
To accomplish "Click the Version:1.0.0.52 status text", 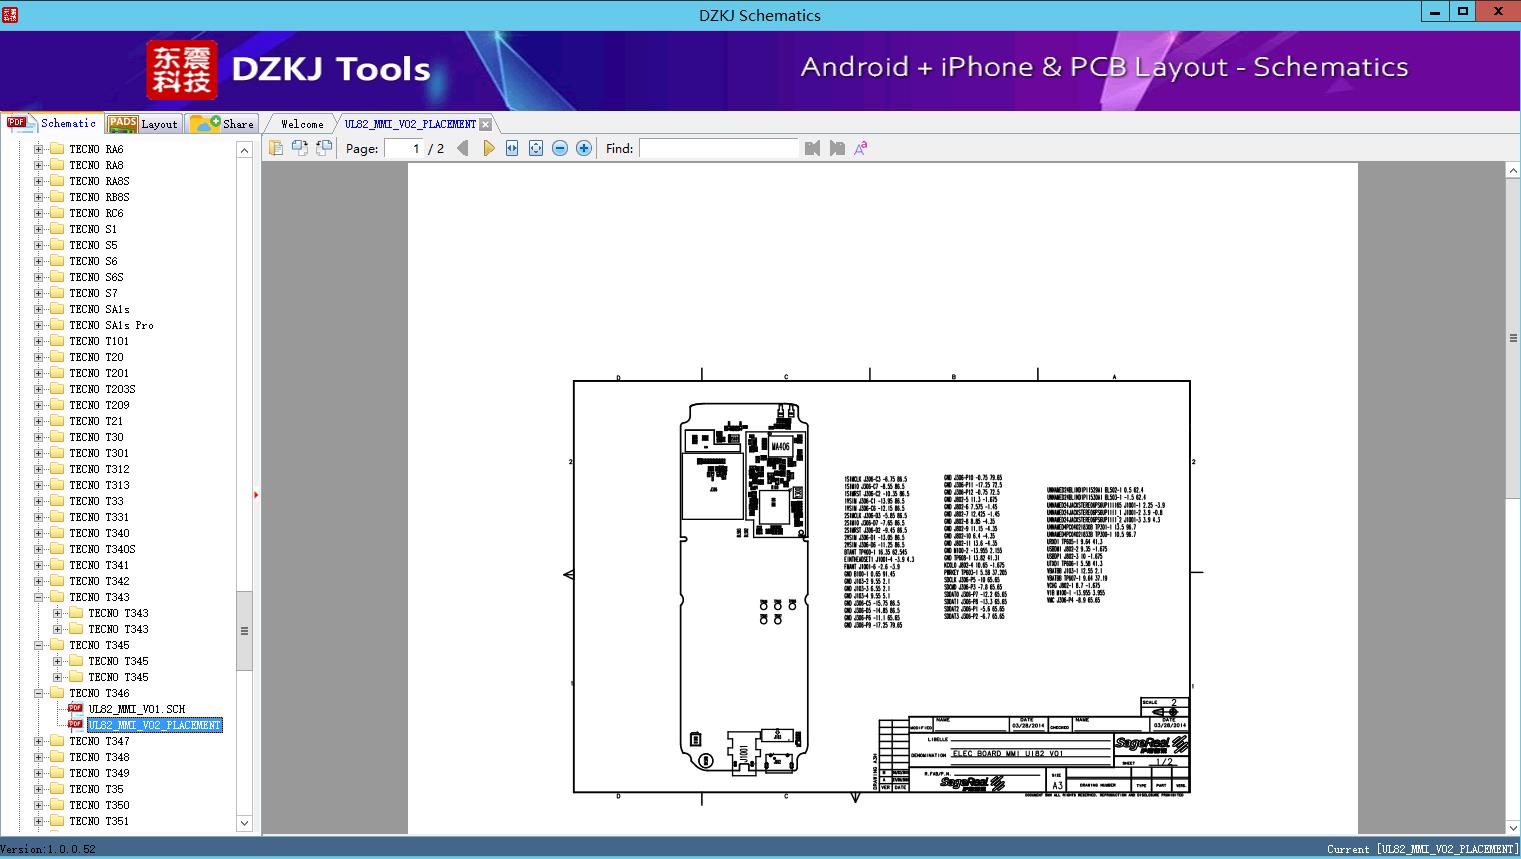I will pos(48,849).
